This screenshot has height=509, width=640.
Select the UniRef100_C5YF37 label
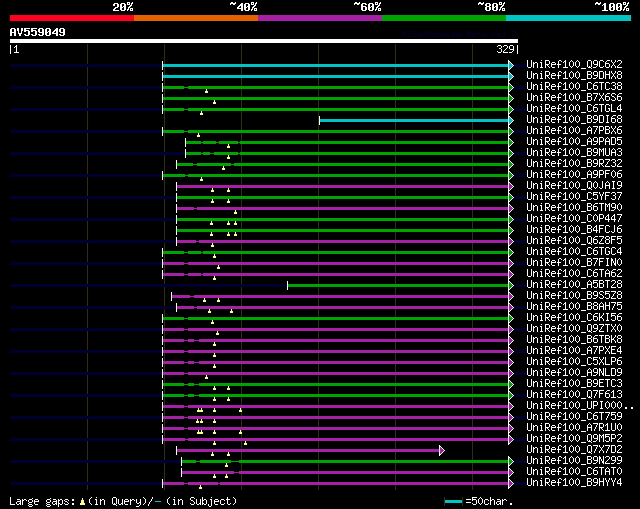574,197
